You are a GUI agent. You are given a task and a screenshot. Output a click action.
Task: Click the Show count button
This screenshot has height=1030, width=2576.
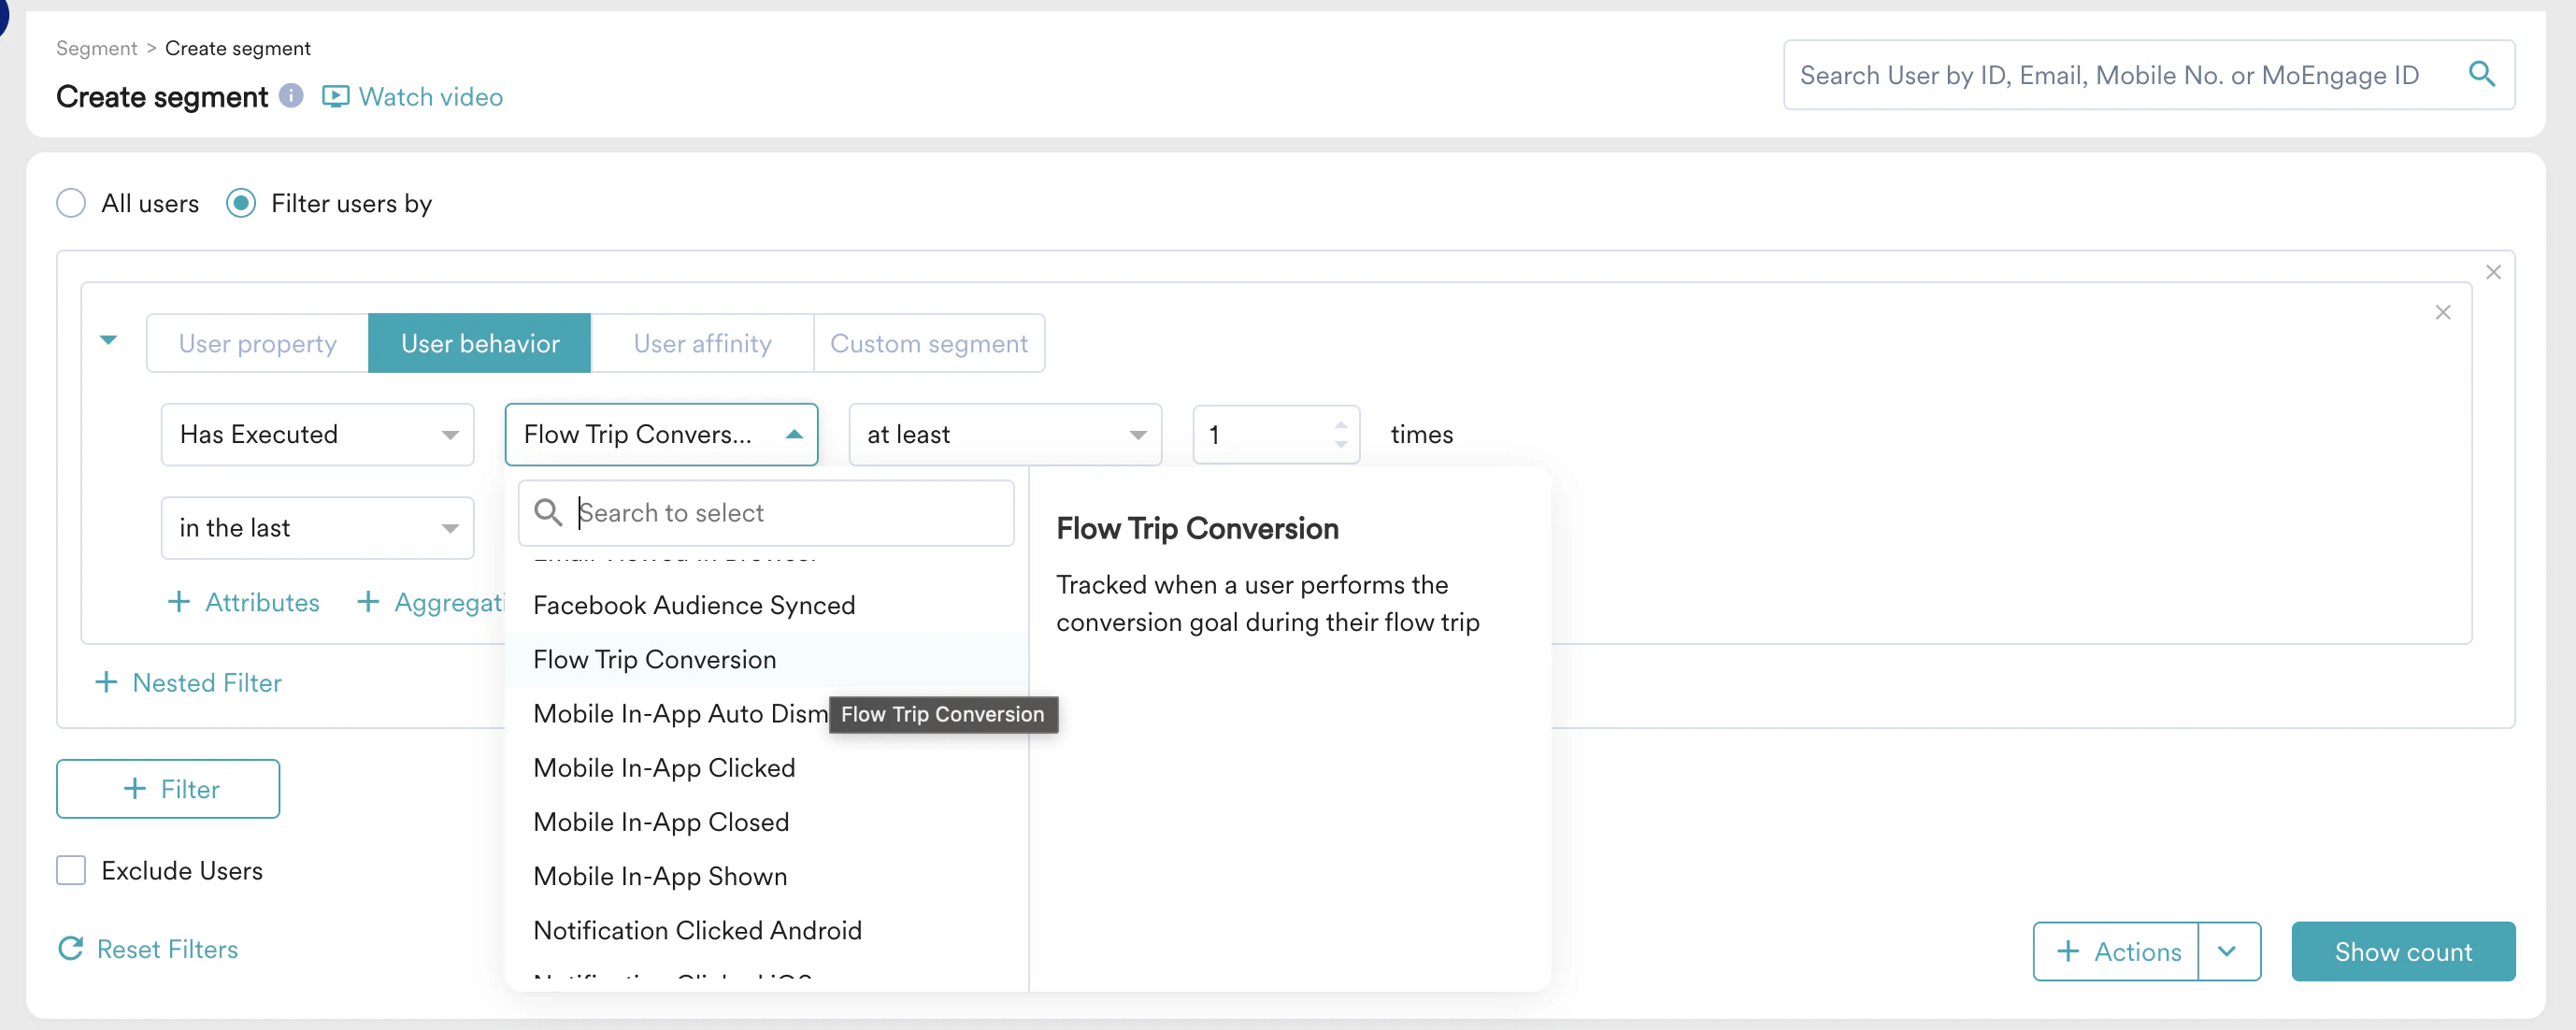pos(2402,951)
